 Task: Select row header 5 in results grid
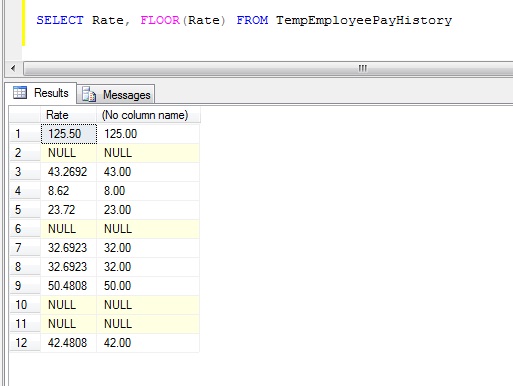25,210
